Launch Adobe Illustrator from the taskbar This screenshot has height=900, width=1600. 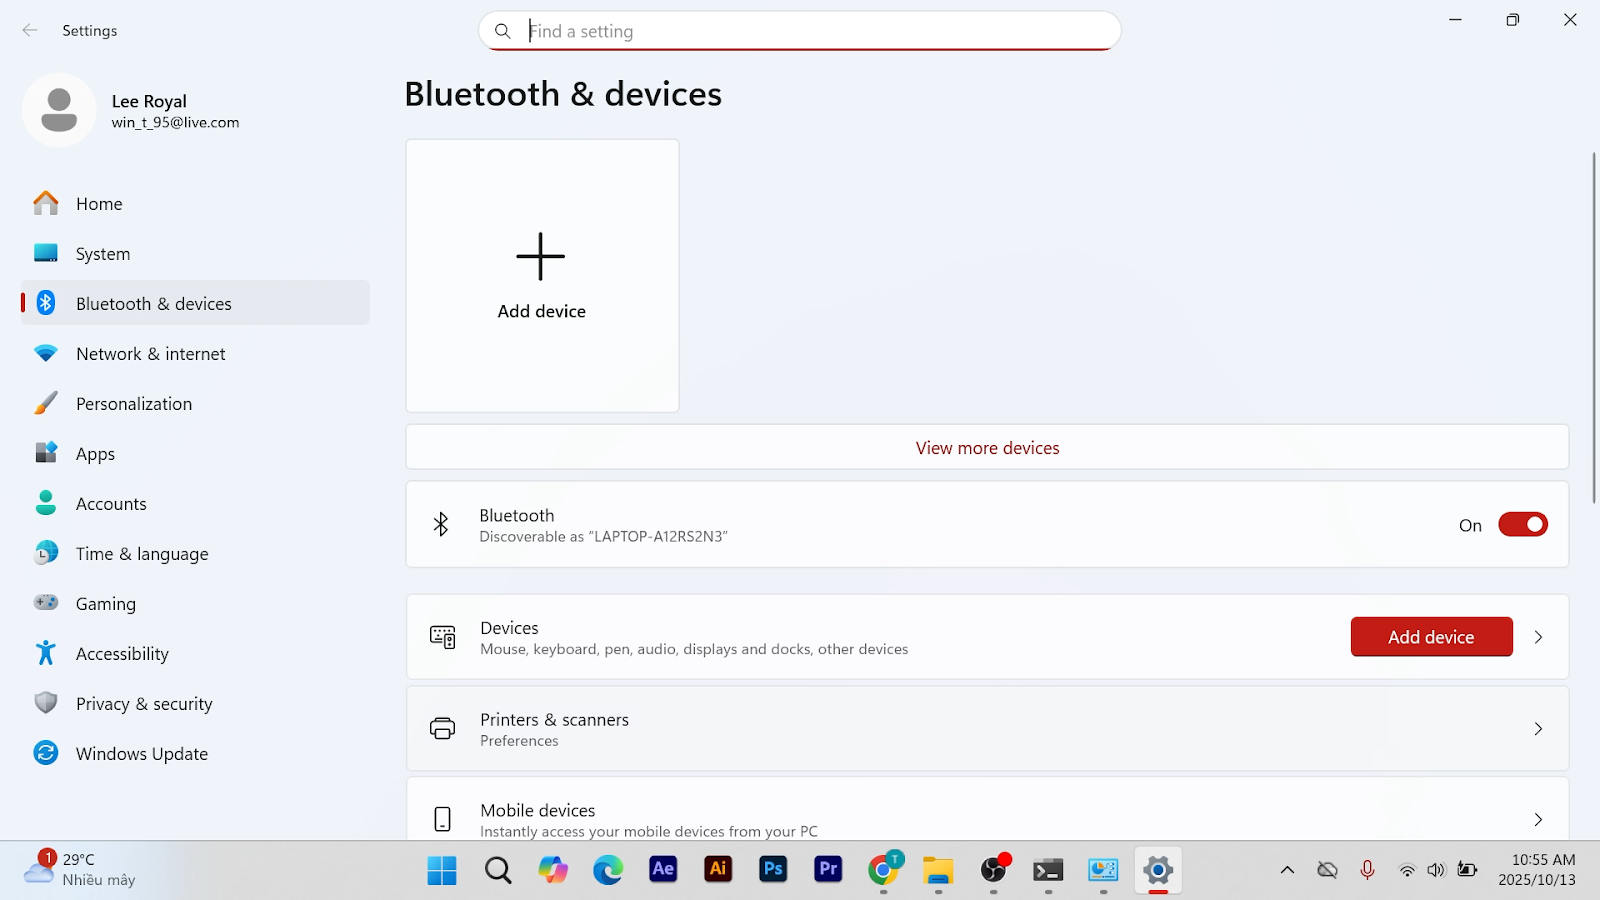pos(718,870)
